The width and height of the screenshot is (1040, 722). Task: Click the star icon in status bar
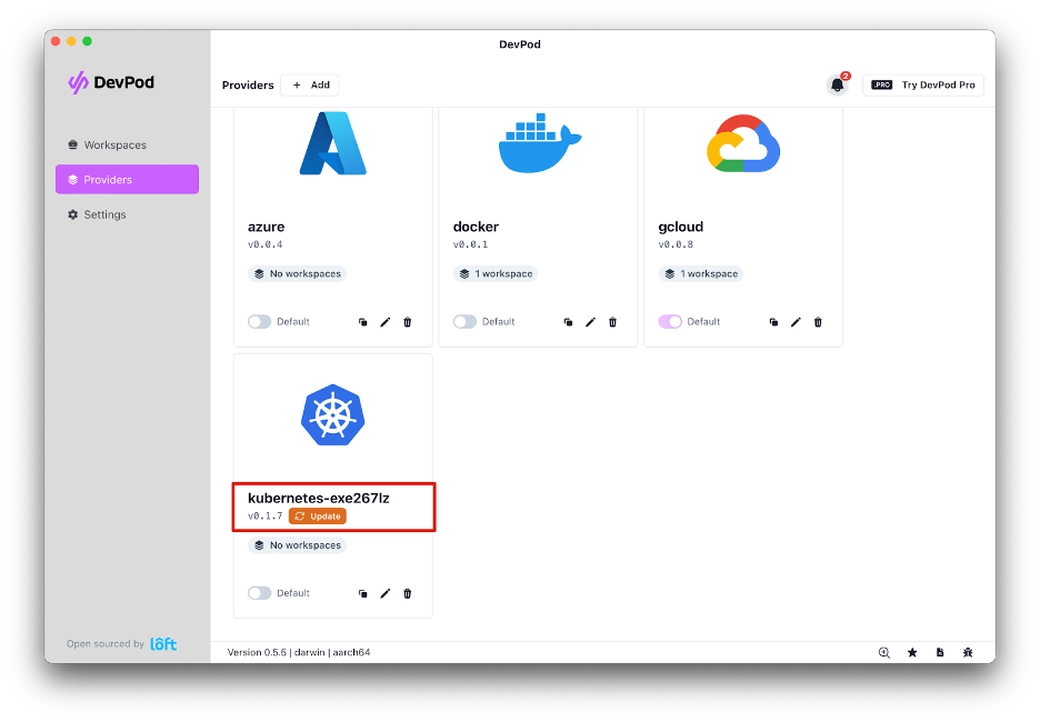click(x=913, y=652)
